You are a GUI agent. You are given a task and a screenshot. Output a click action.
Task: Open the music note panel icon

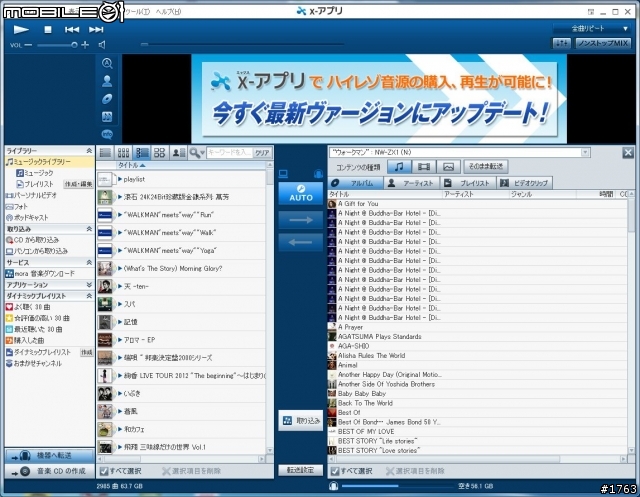coord(107,117)
